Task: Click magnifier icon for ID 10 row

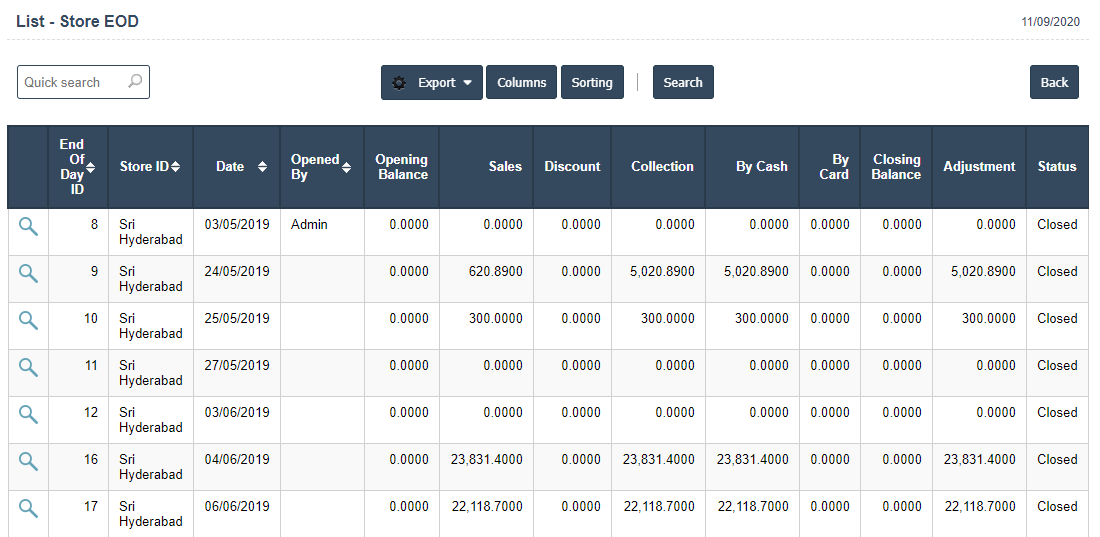Action: coord(28,321)
